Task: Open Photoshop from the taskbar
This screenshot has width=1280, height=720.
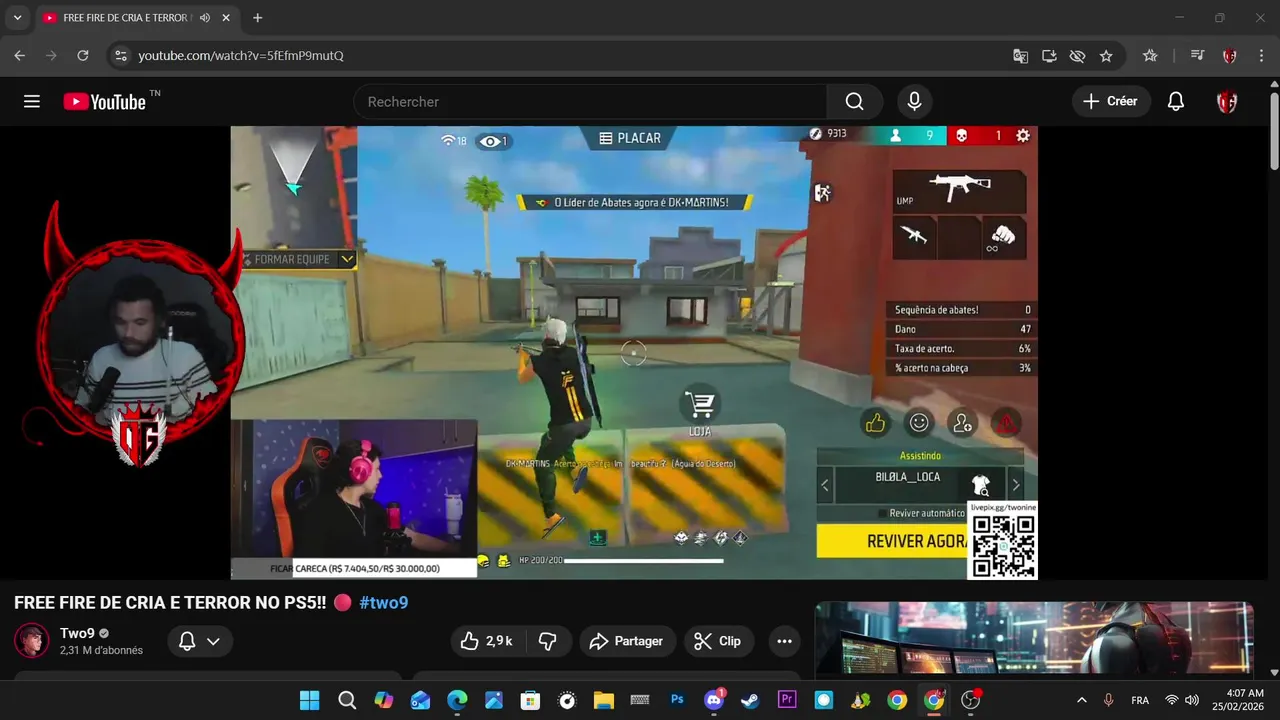Action: tap(677, 700)
